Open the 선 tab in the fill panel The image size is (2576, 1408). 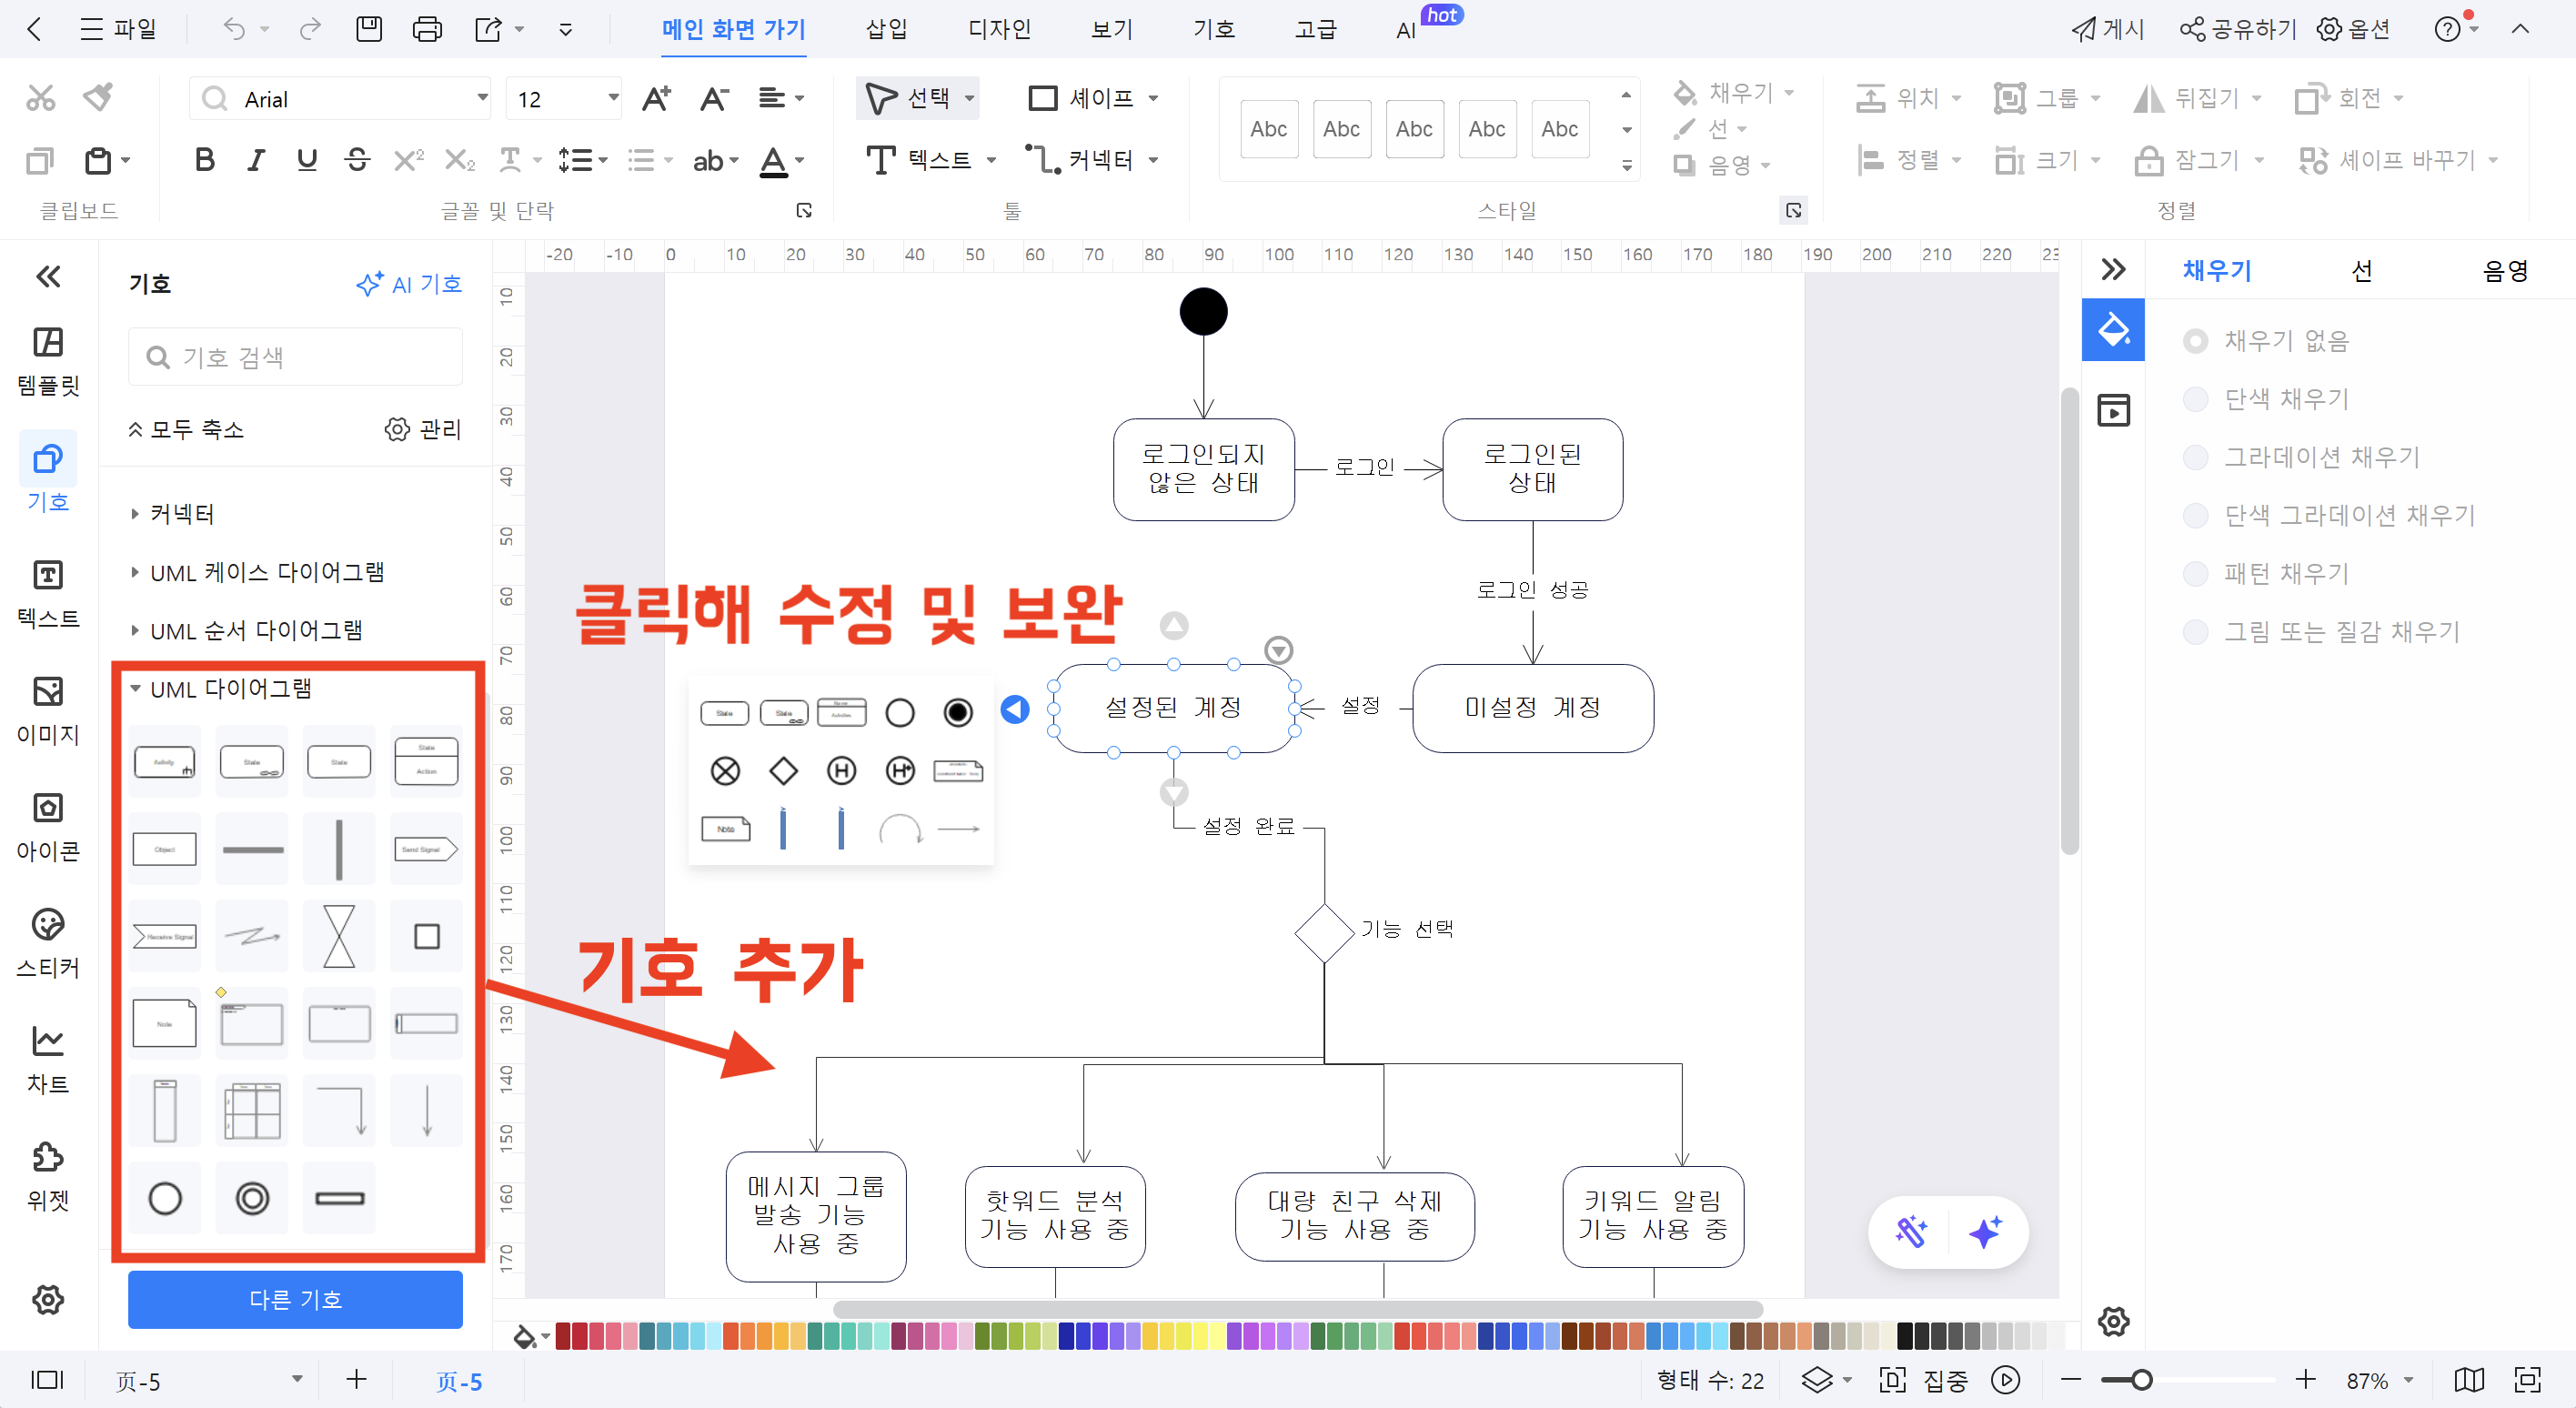coord(2362,270)
